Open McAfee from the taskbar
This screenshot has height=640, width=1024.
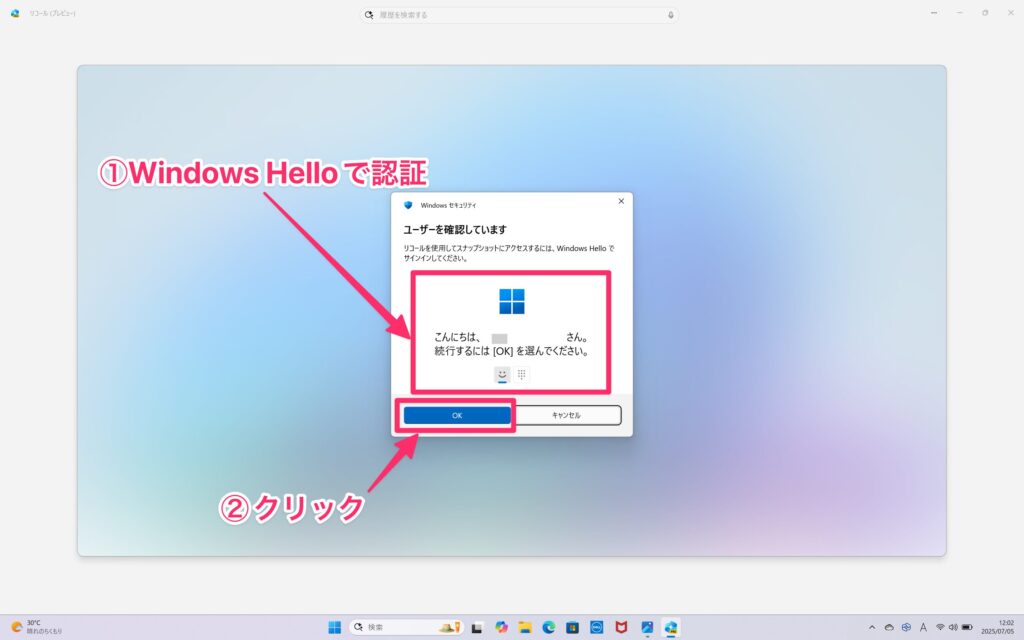[621, 628]
